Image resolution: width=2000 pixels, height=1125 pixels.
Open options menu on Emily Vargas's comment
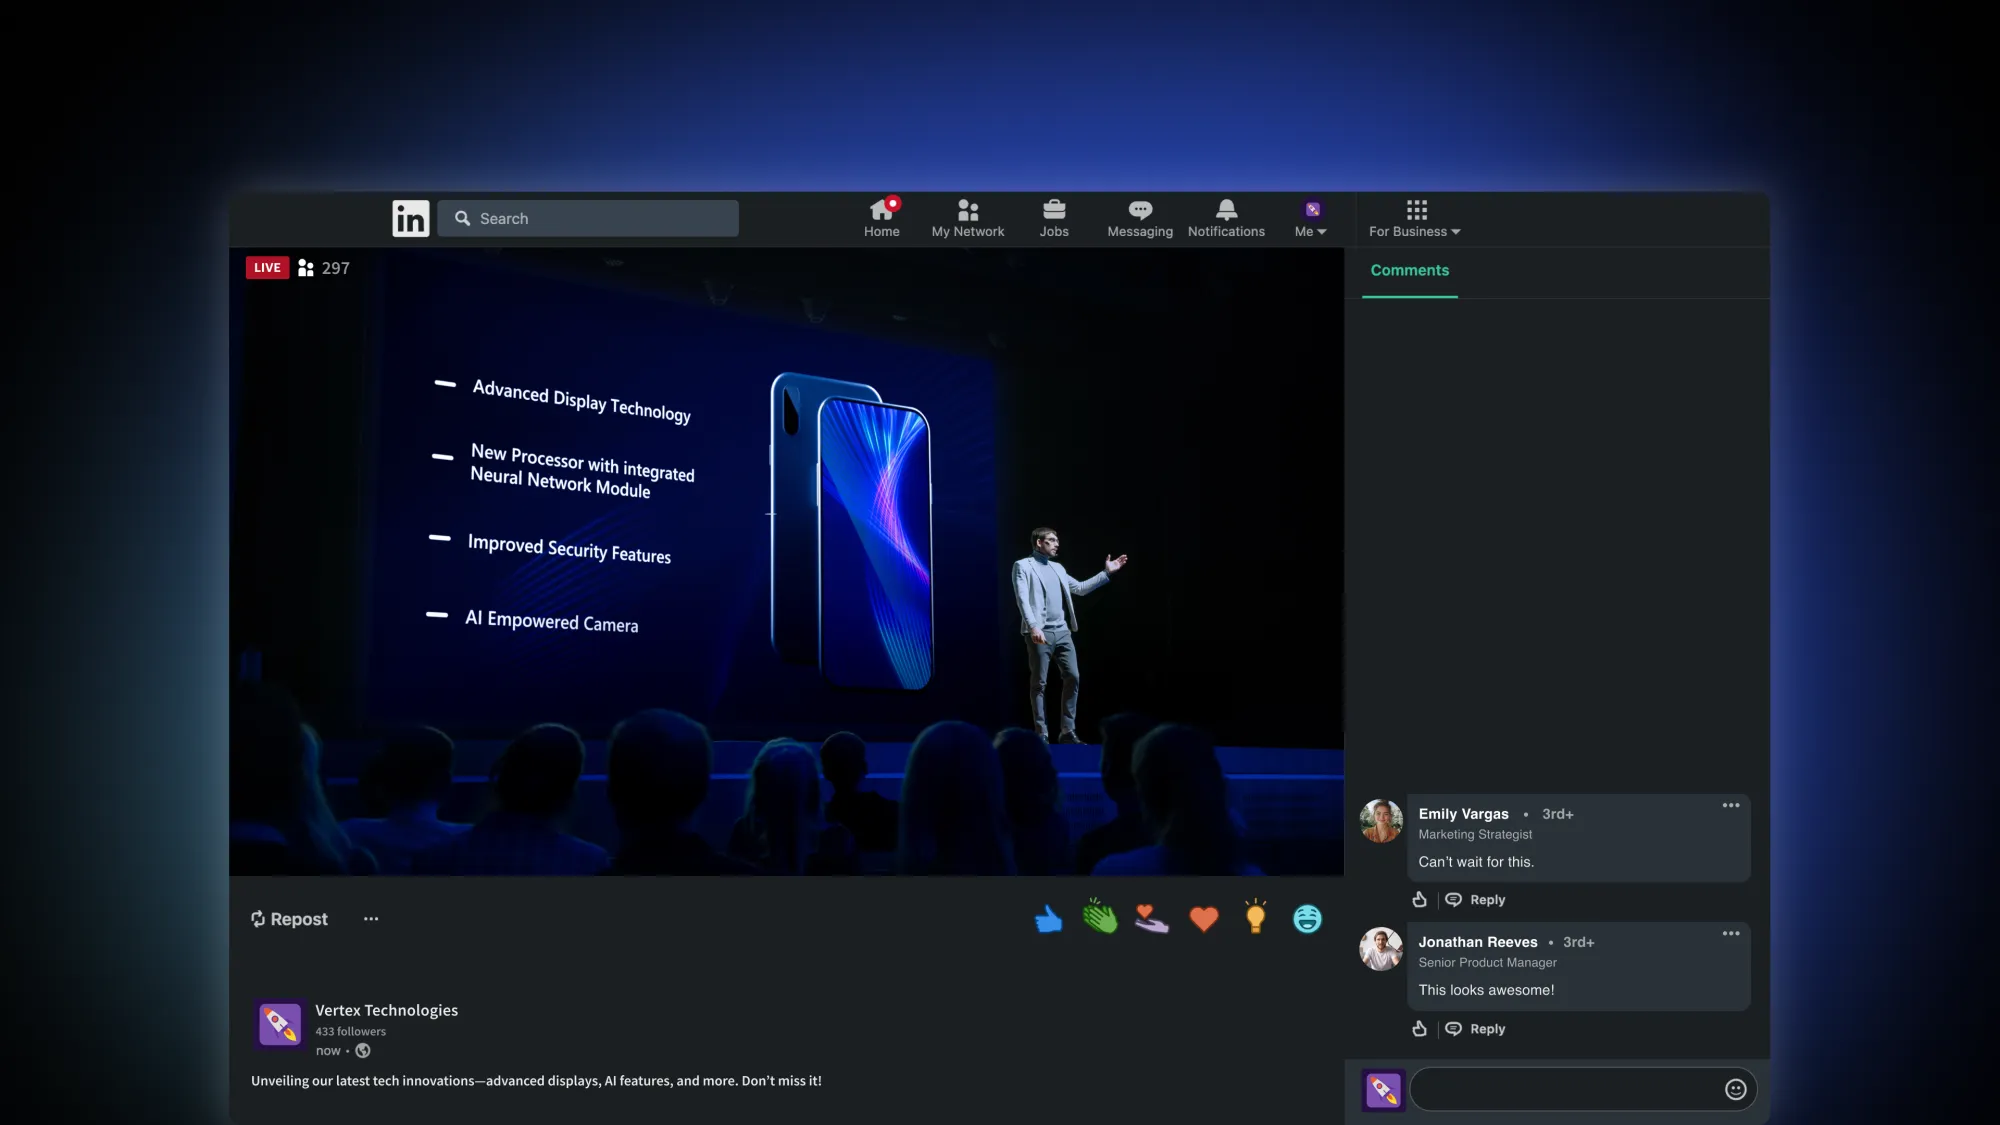click(x=1731, y=805)
